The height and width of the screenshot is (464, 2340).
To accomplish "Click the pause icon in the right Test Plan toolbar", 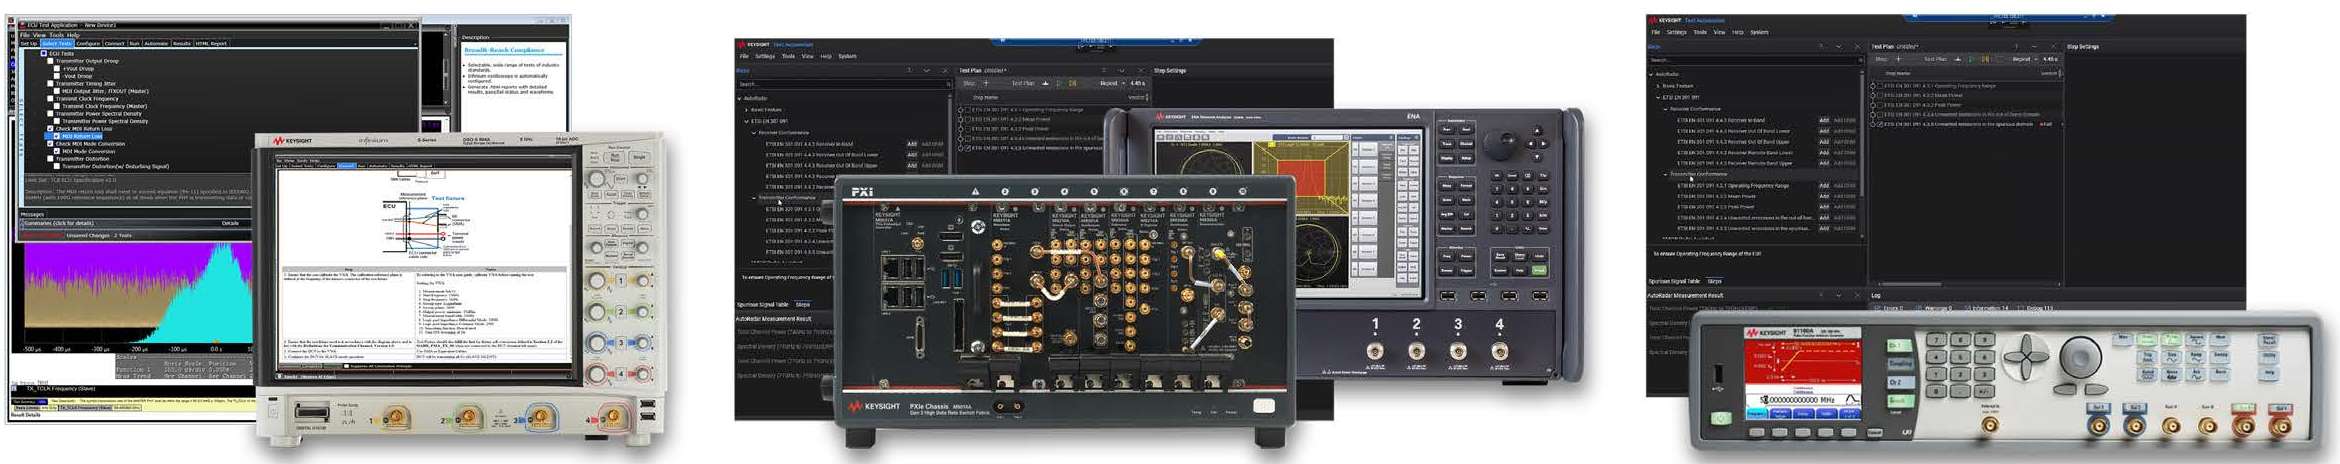I will (x=1984, y=59).
